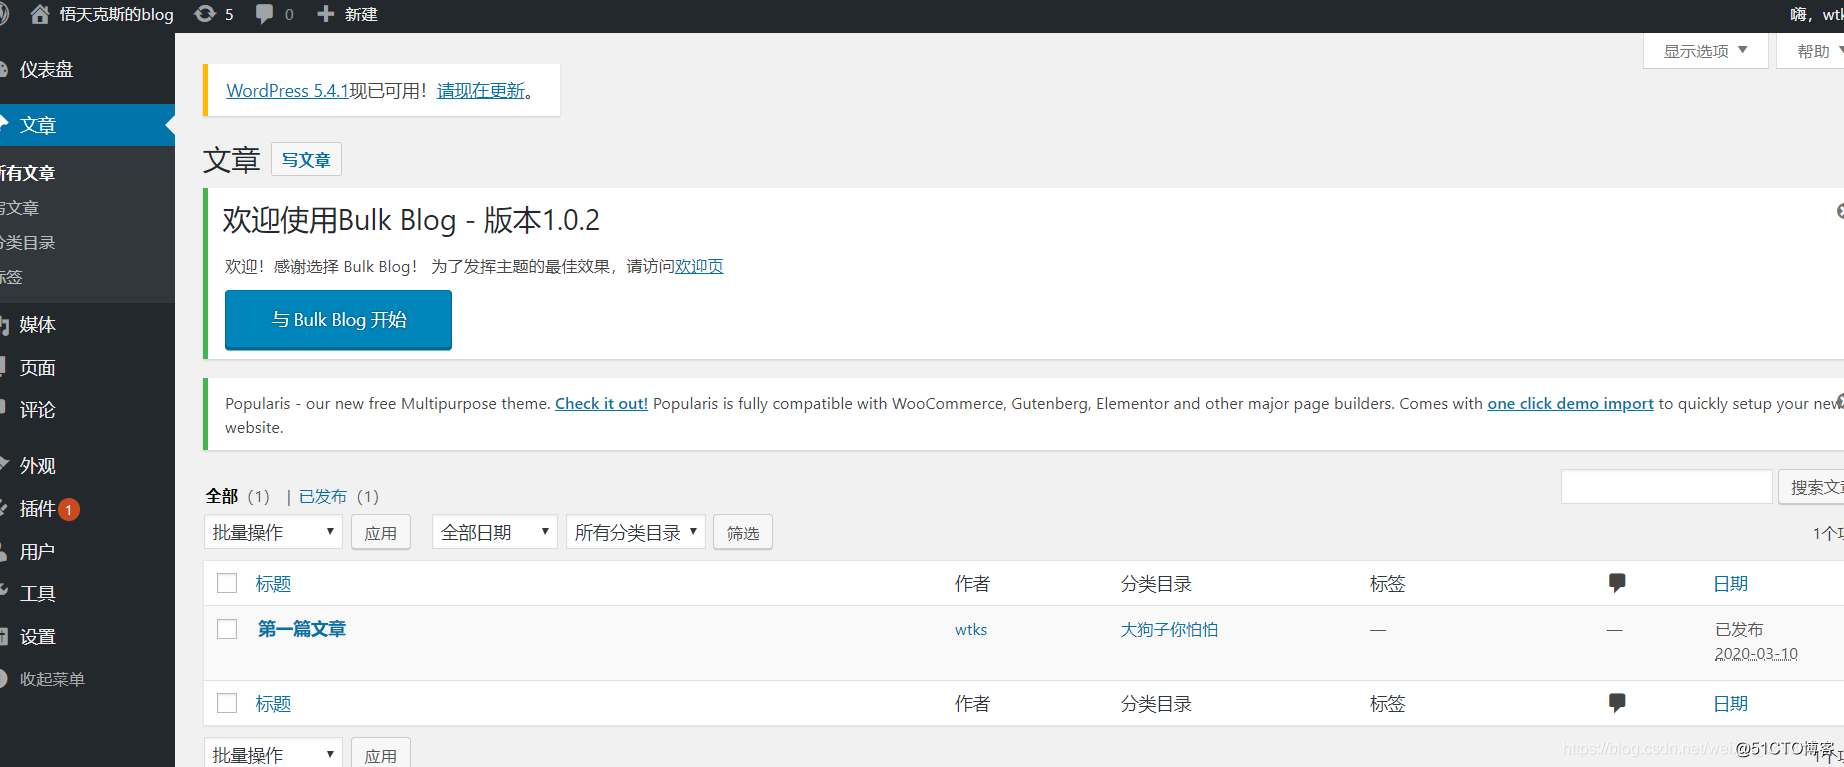Open the updates icon showing 5
1844x767 pixels.
pos(214,14)
